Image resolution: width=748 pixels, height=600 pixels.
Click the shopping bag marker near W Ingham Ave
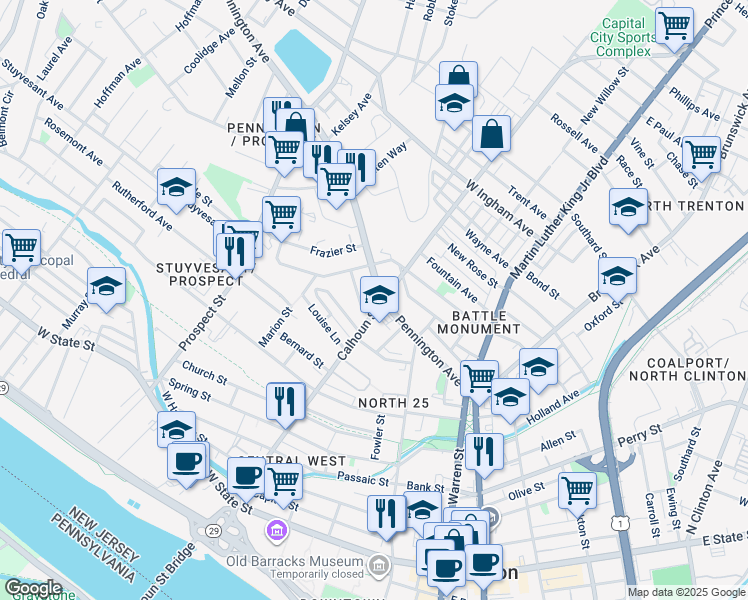click(x=491, y=136)
